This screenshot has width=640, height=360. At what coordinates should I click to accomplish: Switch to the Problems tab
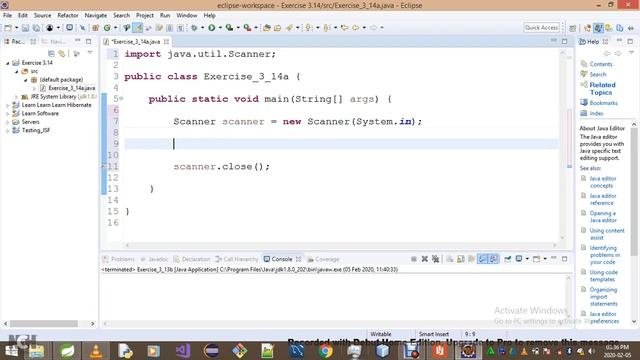coord(119,259)
